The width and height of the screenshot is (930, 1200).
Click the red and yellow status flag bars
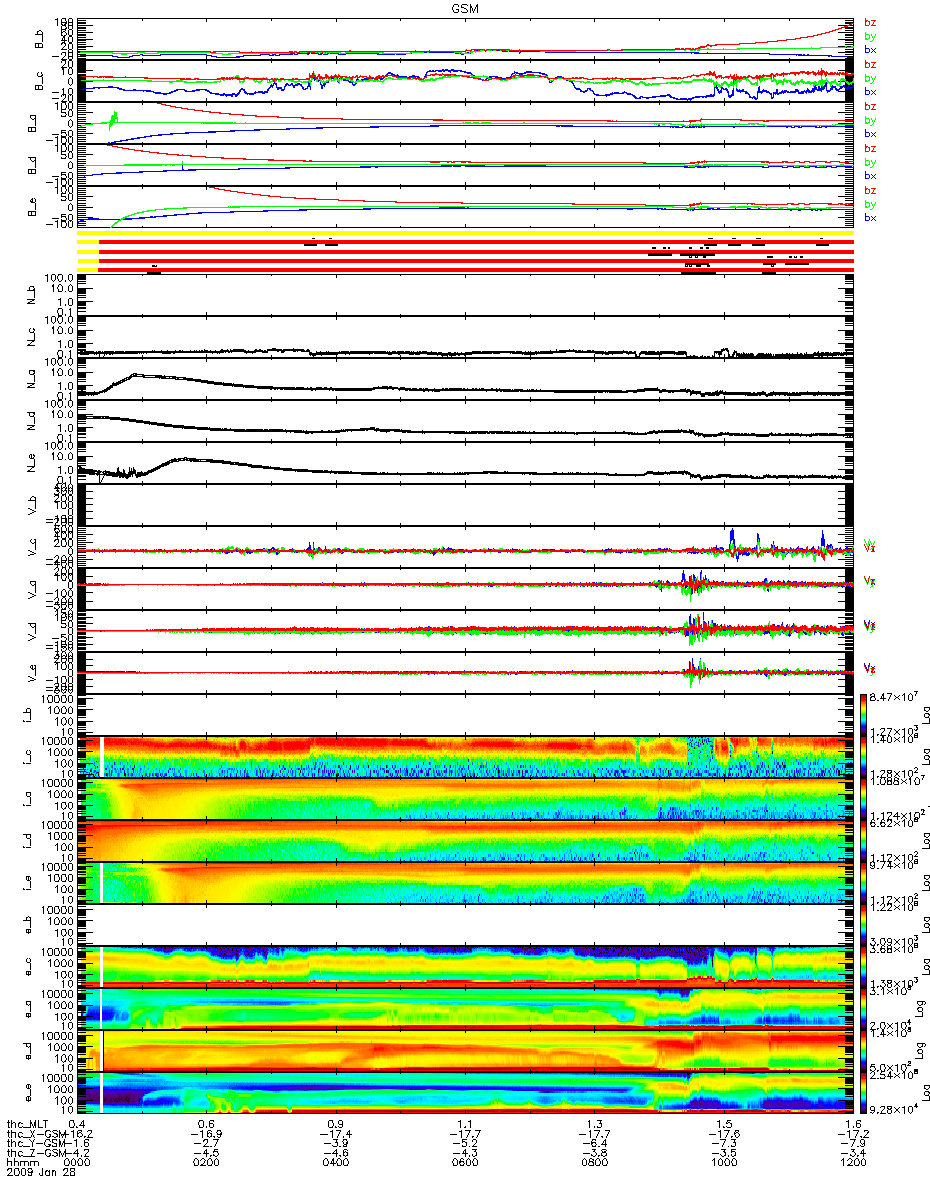[466, 250]
